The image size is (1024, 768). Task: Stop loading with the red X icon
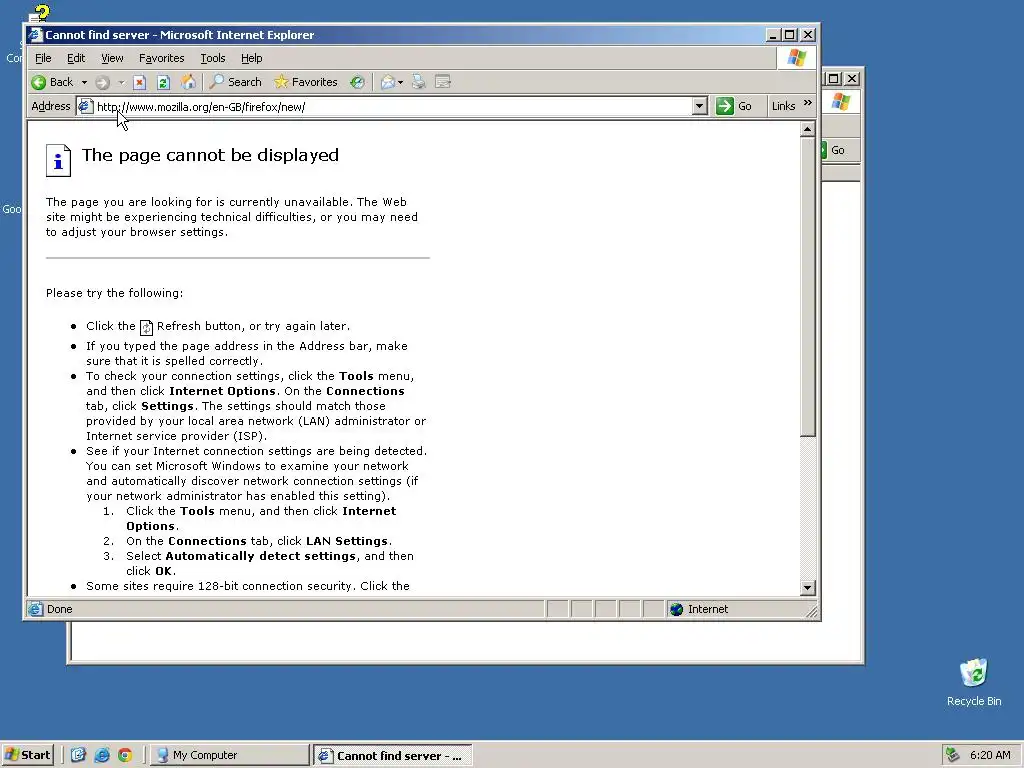[x=139, y=82]
